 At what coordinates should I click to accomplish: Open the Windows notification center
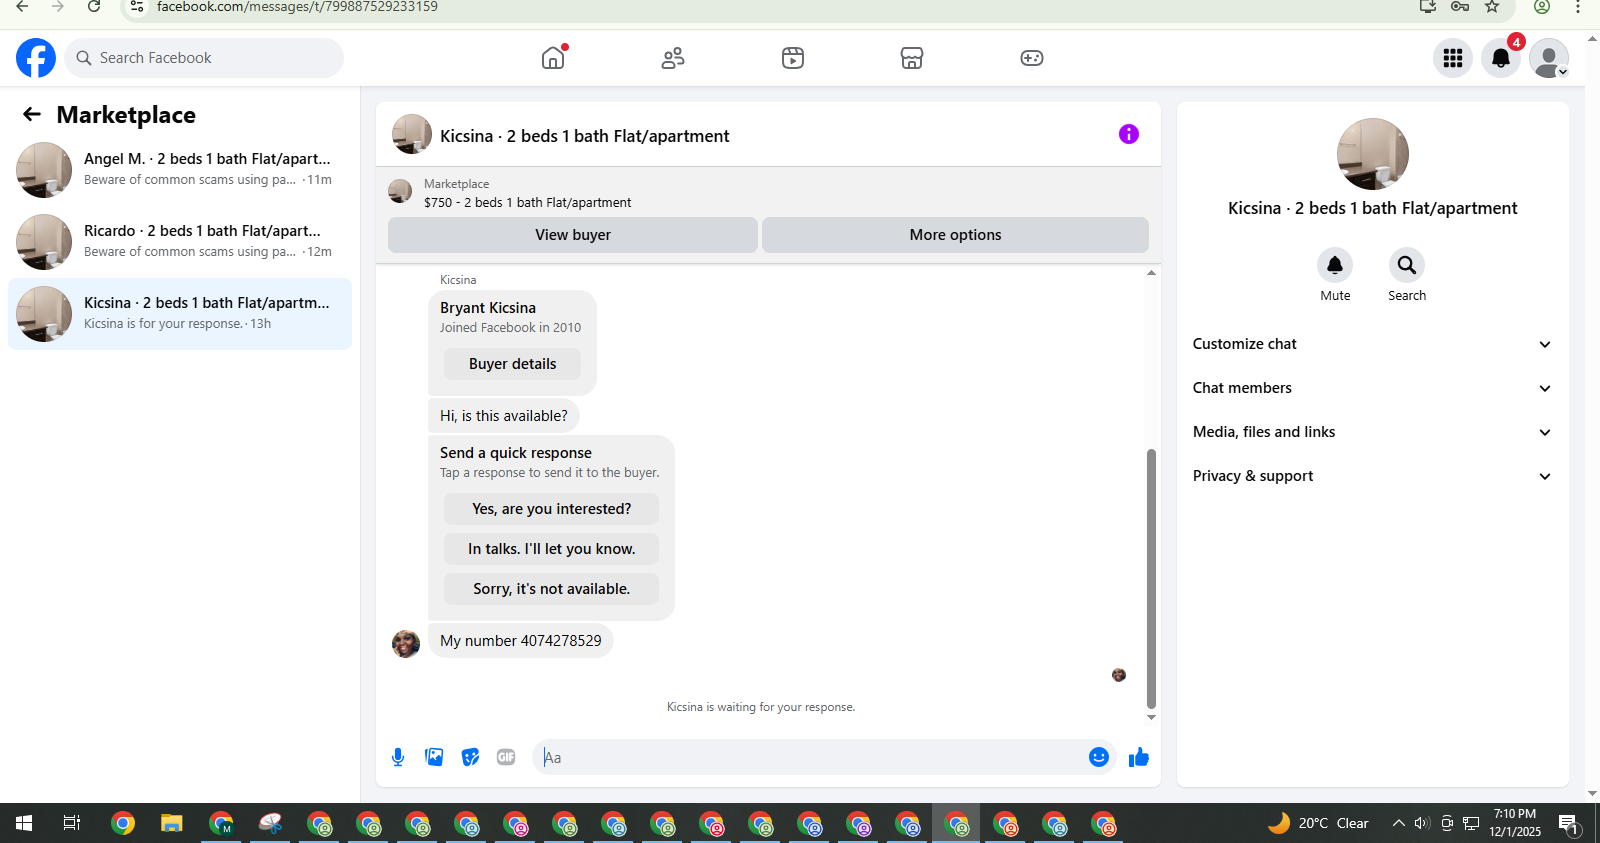pos(1568,823)
